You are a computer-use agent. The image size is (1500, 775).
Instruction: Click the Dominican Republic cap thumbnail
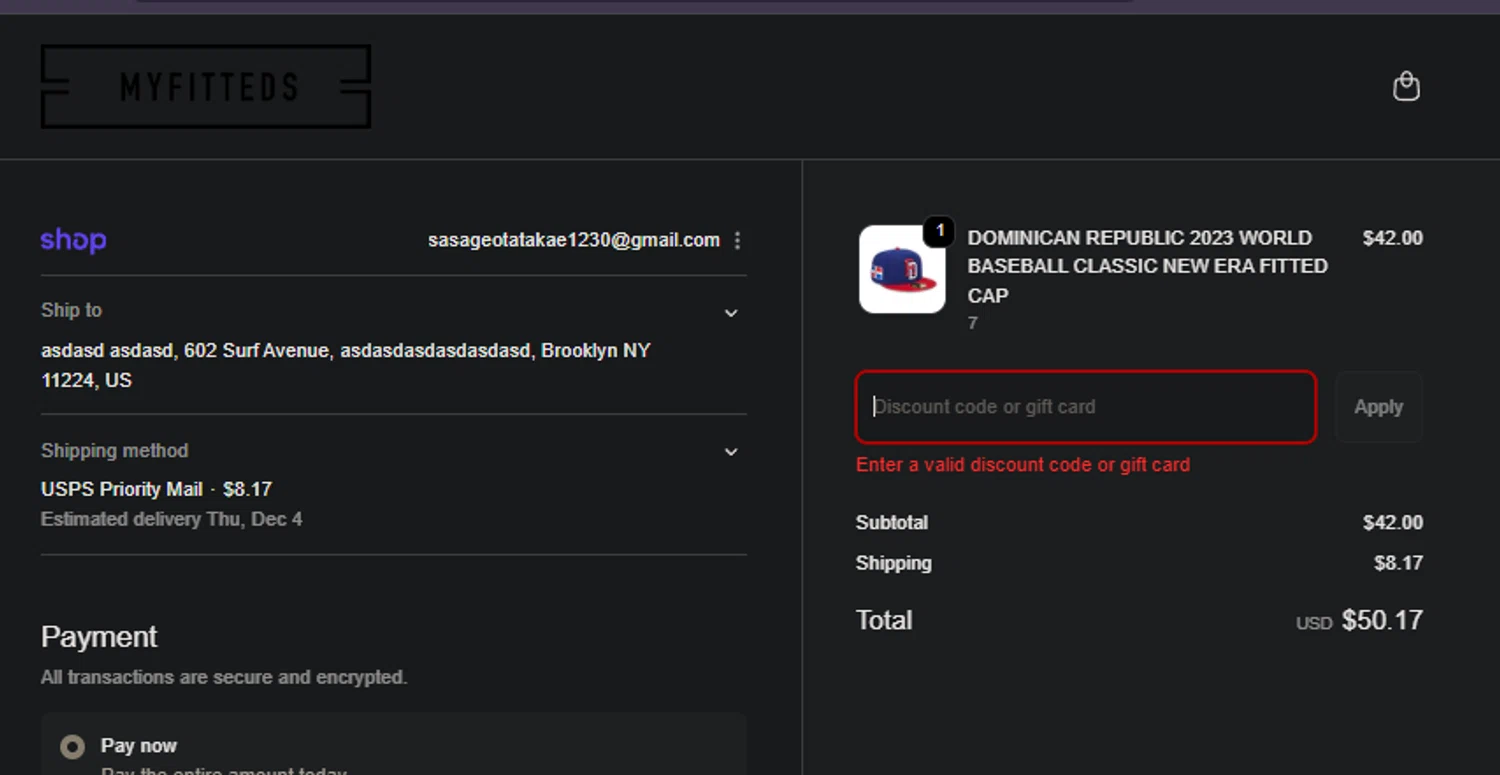tap(902, 269)
